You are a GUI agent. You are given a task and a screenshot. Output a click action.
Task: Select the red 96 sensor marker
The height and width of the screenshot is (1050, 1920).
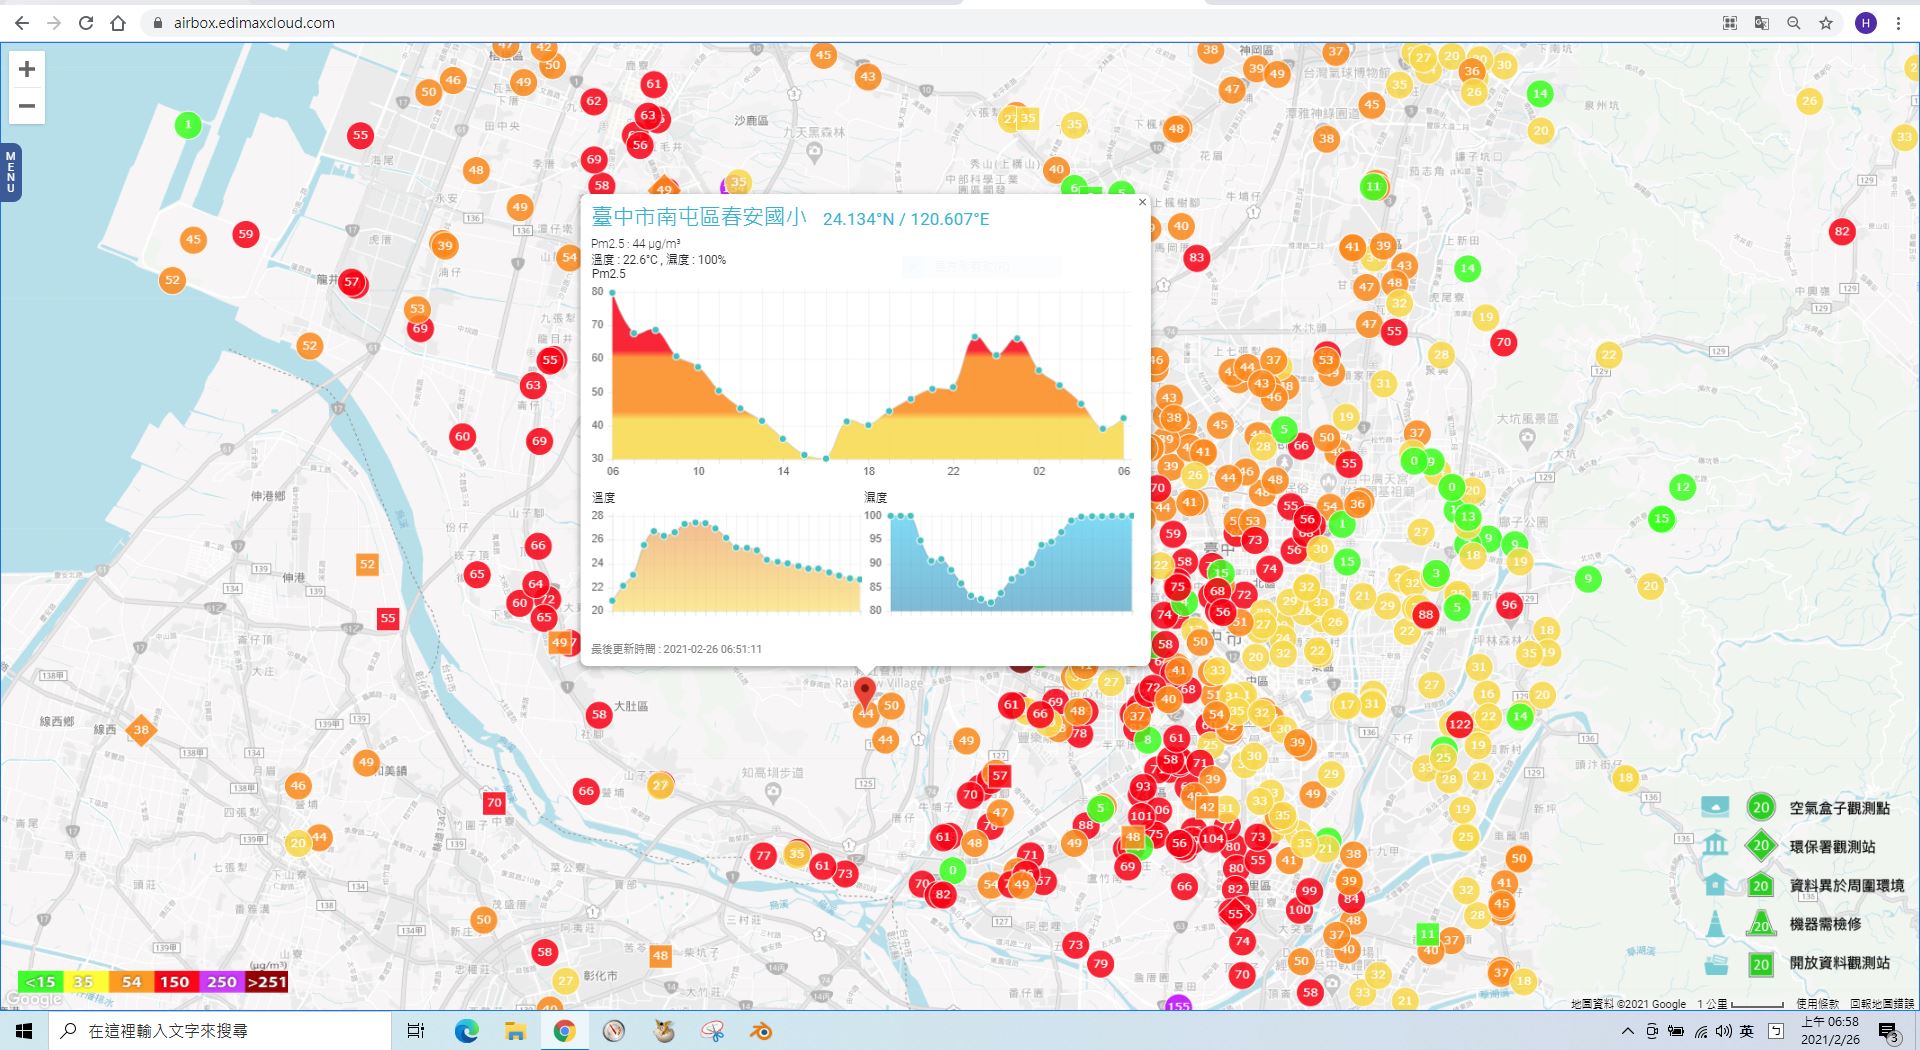coord(1509,604)
